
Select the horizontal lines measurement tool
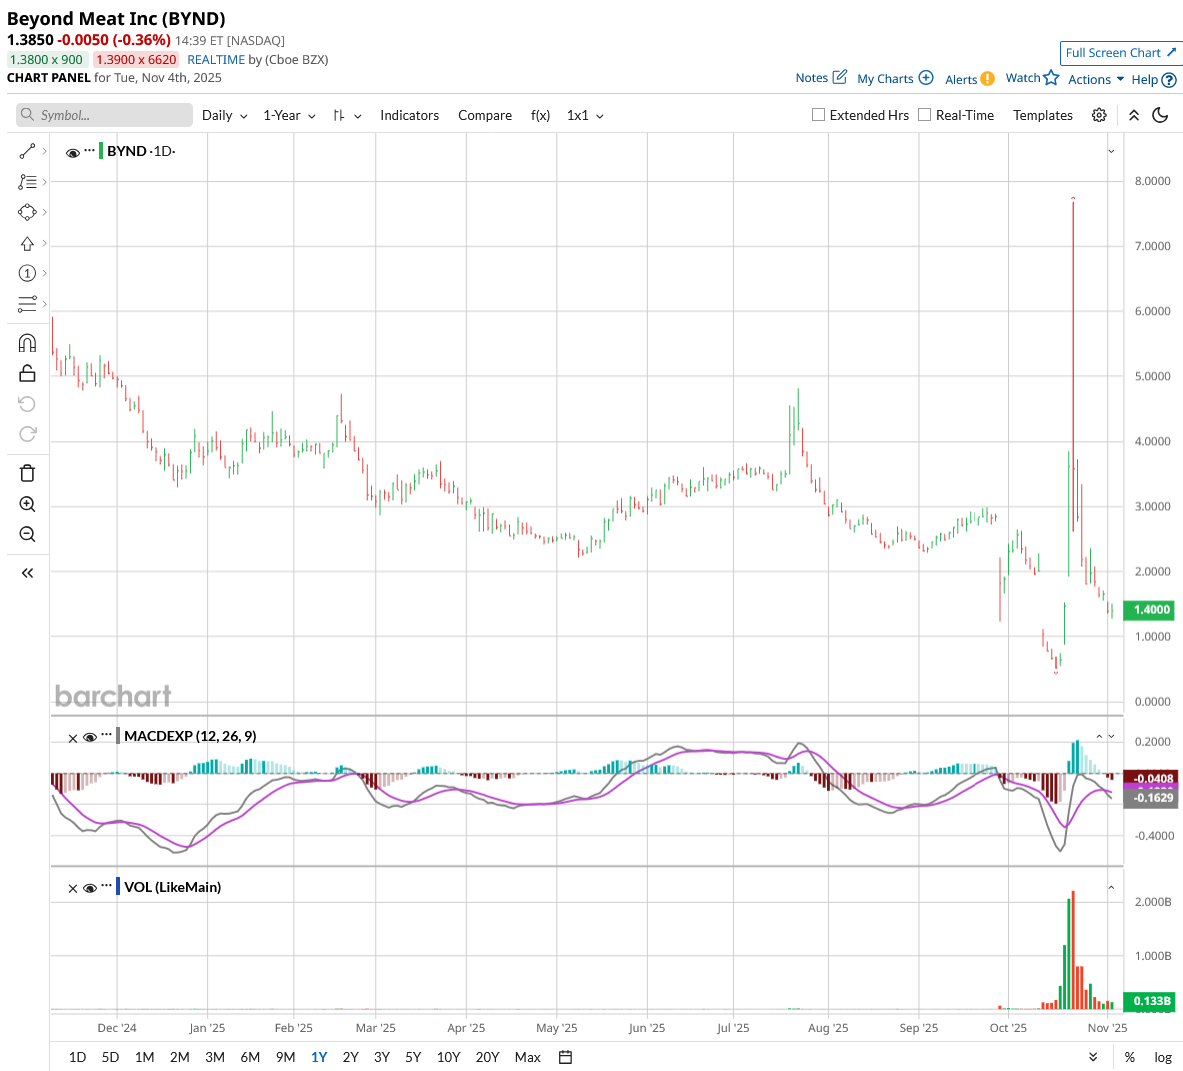(27, 304)
